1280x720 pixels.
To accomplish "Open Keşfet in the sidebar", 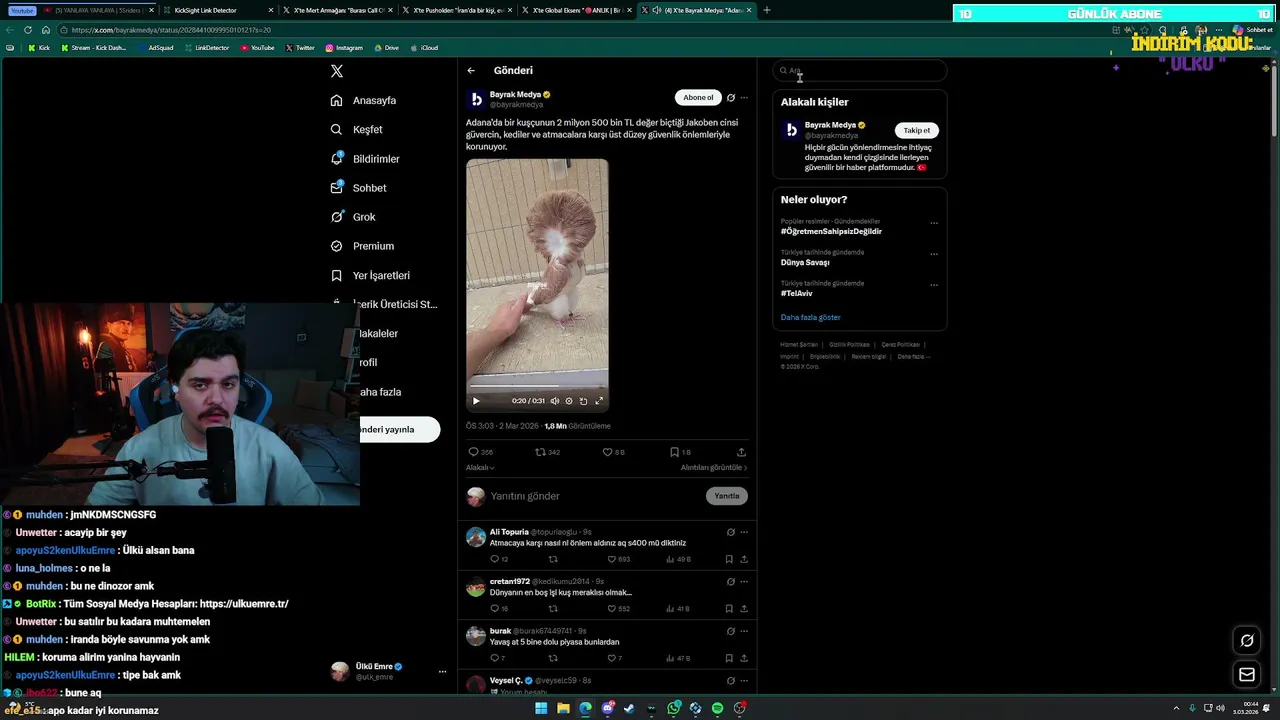I will (x=356, y=130).
